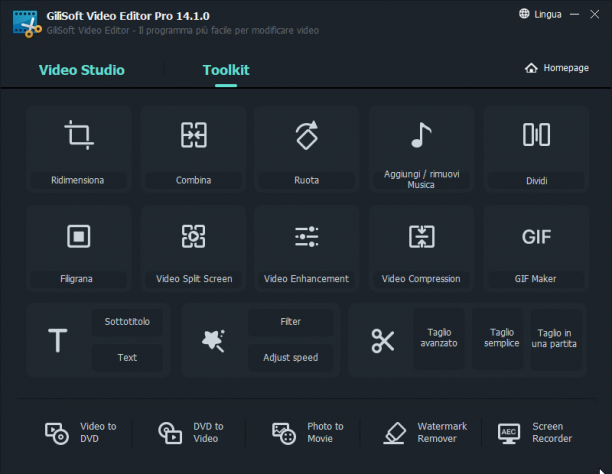Click the globe language icon
The height and width of the screenshot is (474, 612).
coord(524,14)
